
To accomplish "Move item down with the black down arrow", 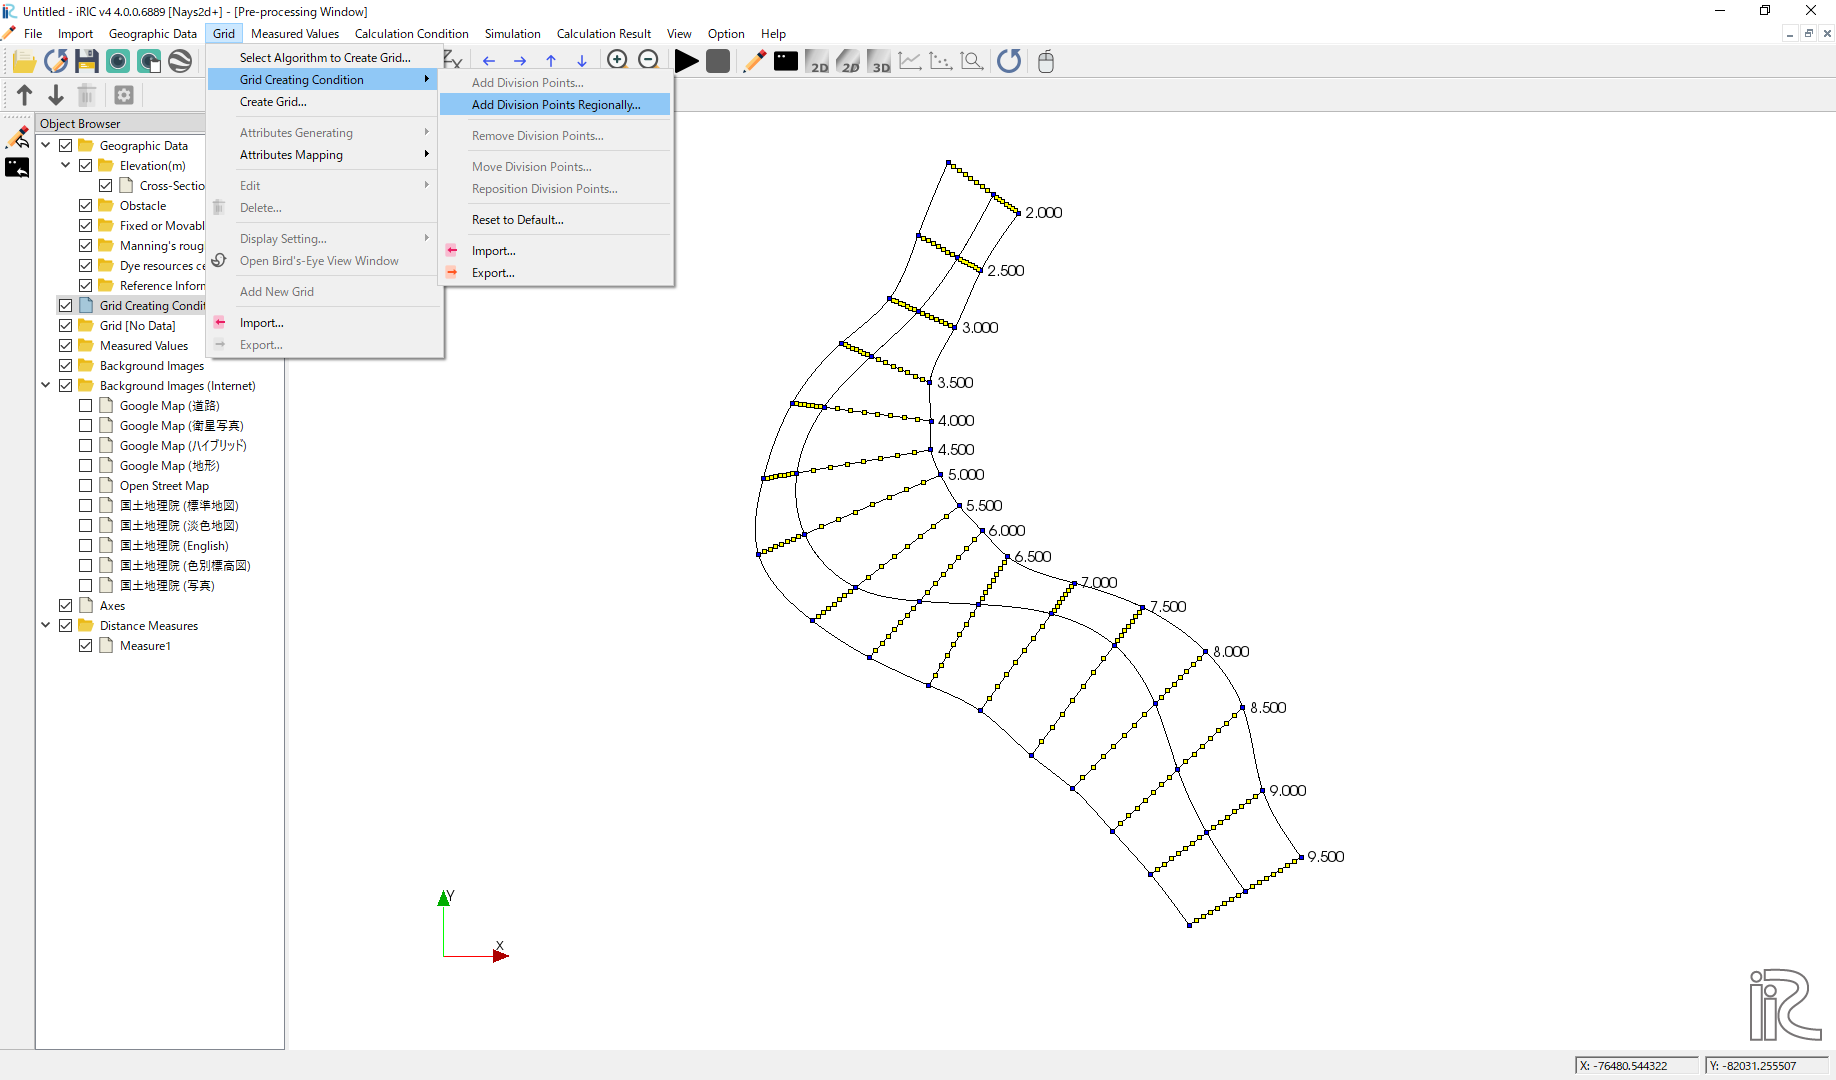I will pos(56,95).
